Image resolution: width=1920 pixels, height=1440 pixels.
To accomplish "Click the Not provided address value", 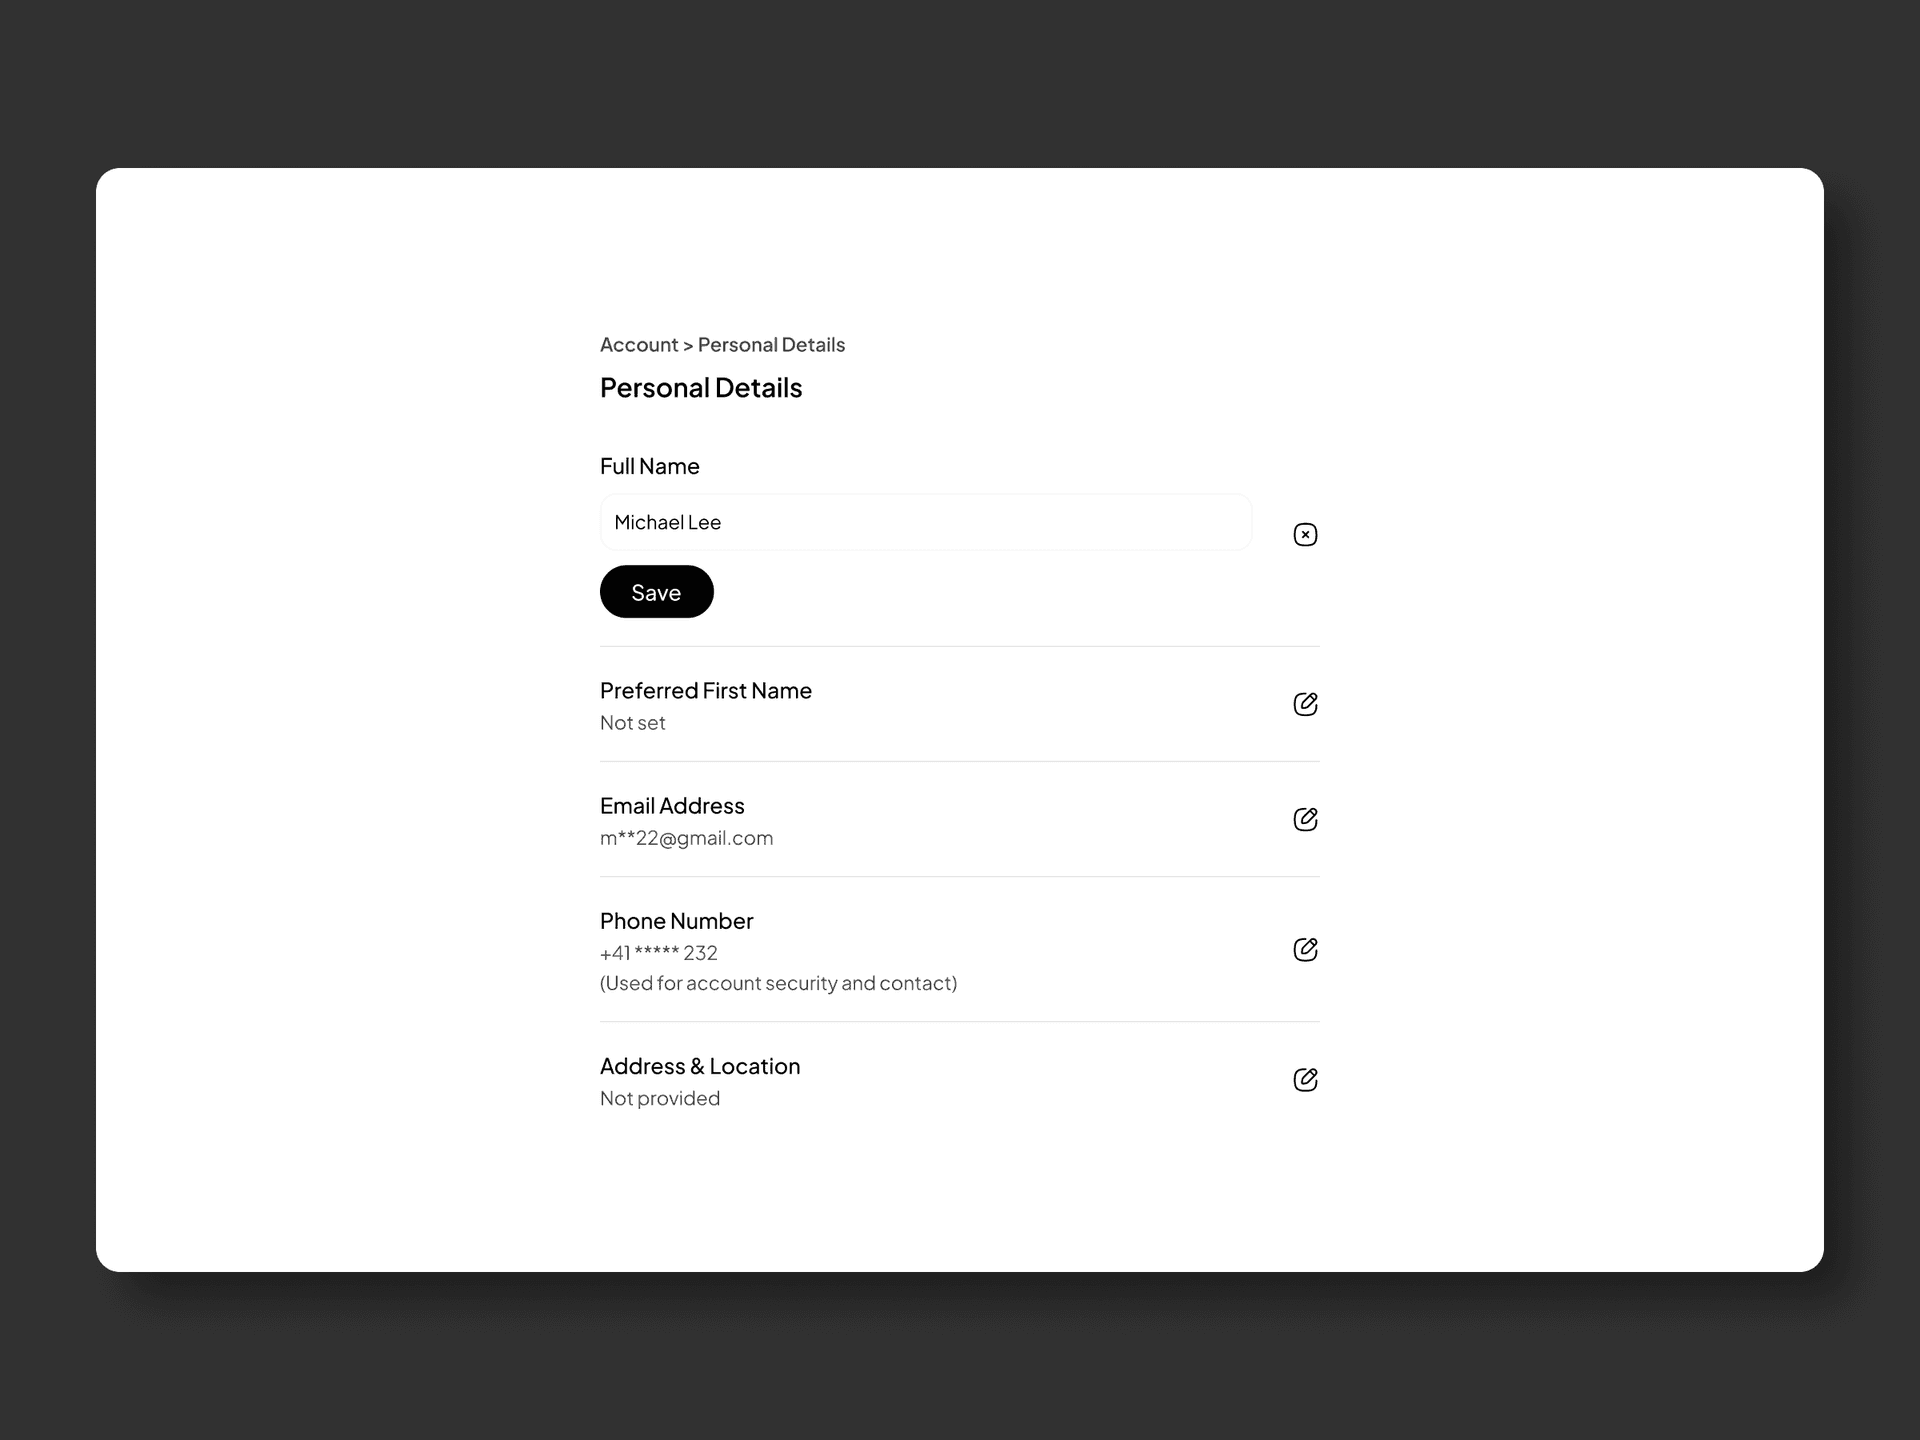I will point(660,1098).
